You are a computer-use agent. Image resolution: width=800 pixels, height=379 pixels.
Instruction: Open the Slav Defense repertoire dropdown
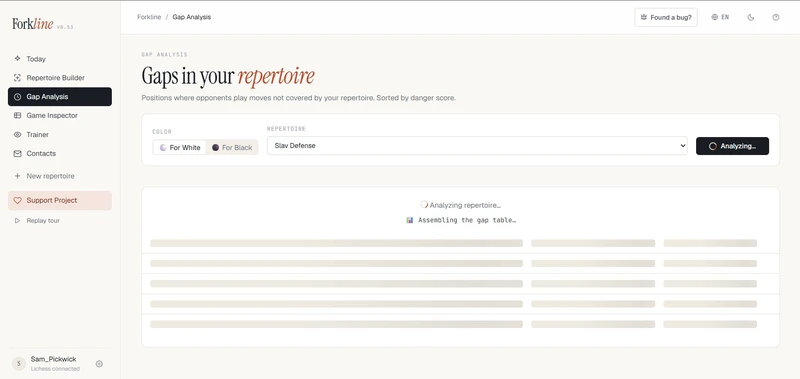(477, 145)
